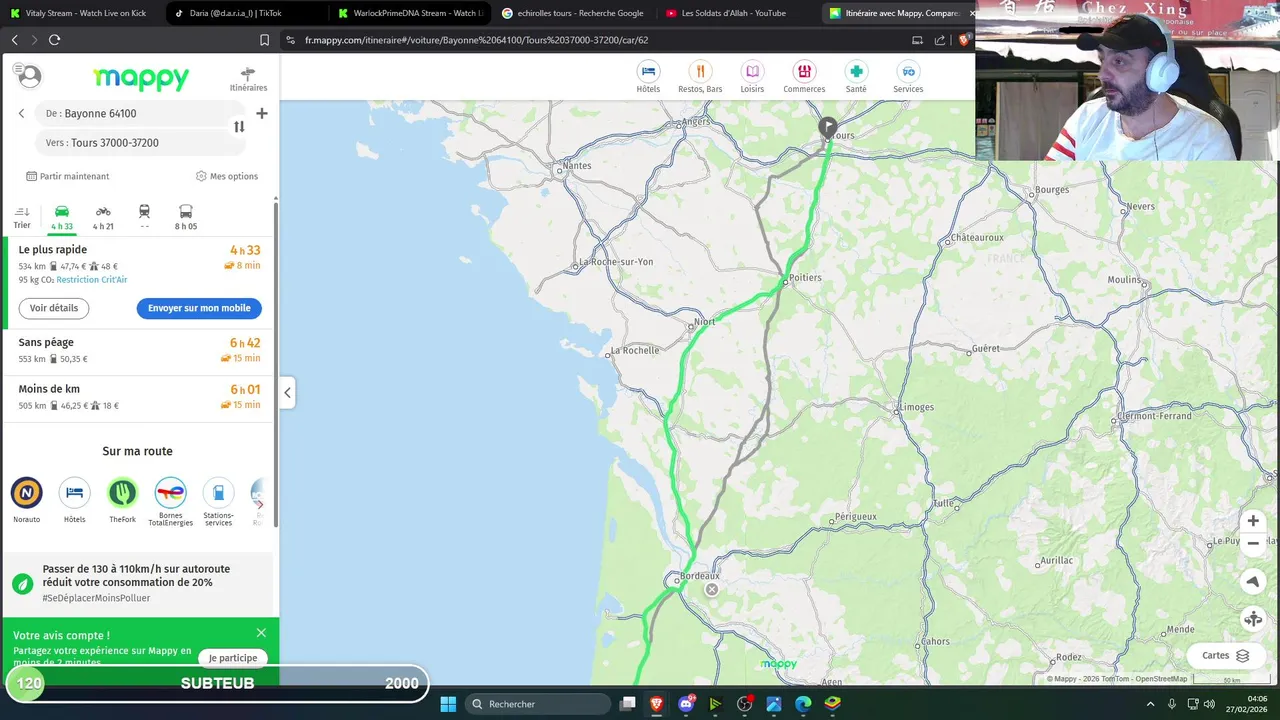Zoom in the map with plus
The width and height of the screenshot is (1280, 720).
pyautogui.click(x=1253, y=521)
